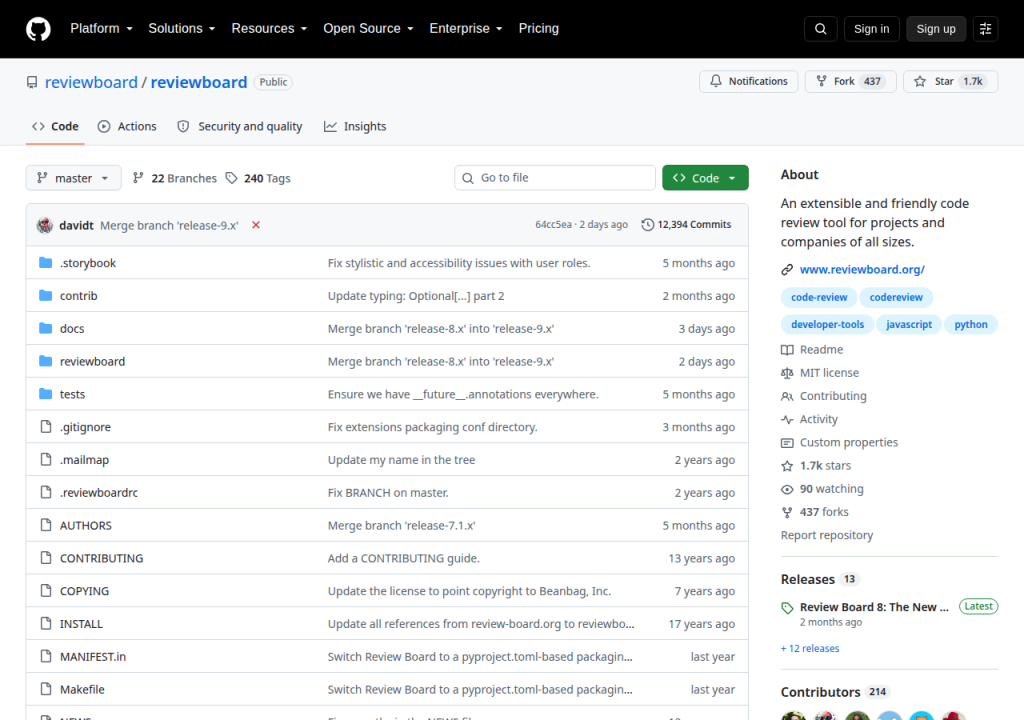Expand the Open Source menu
Screen dimensions: 1024x720
[x=368, y=29]
